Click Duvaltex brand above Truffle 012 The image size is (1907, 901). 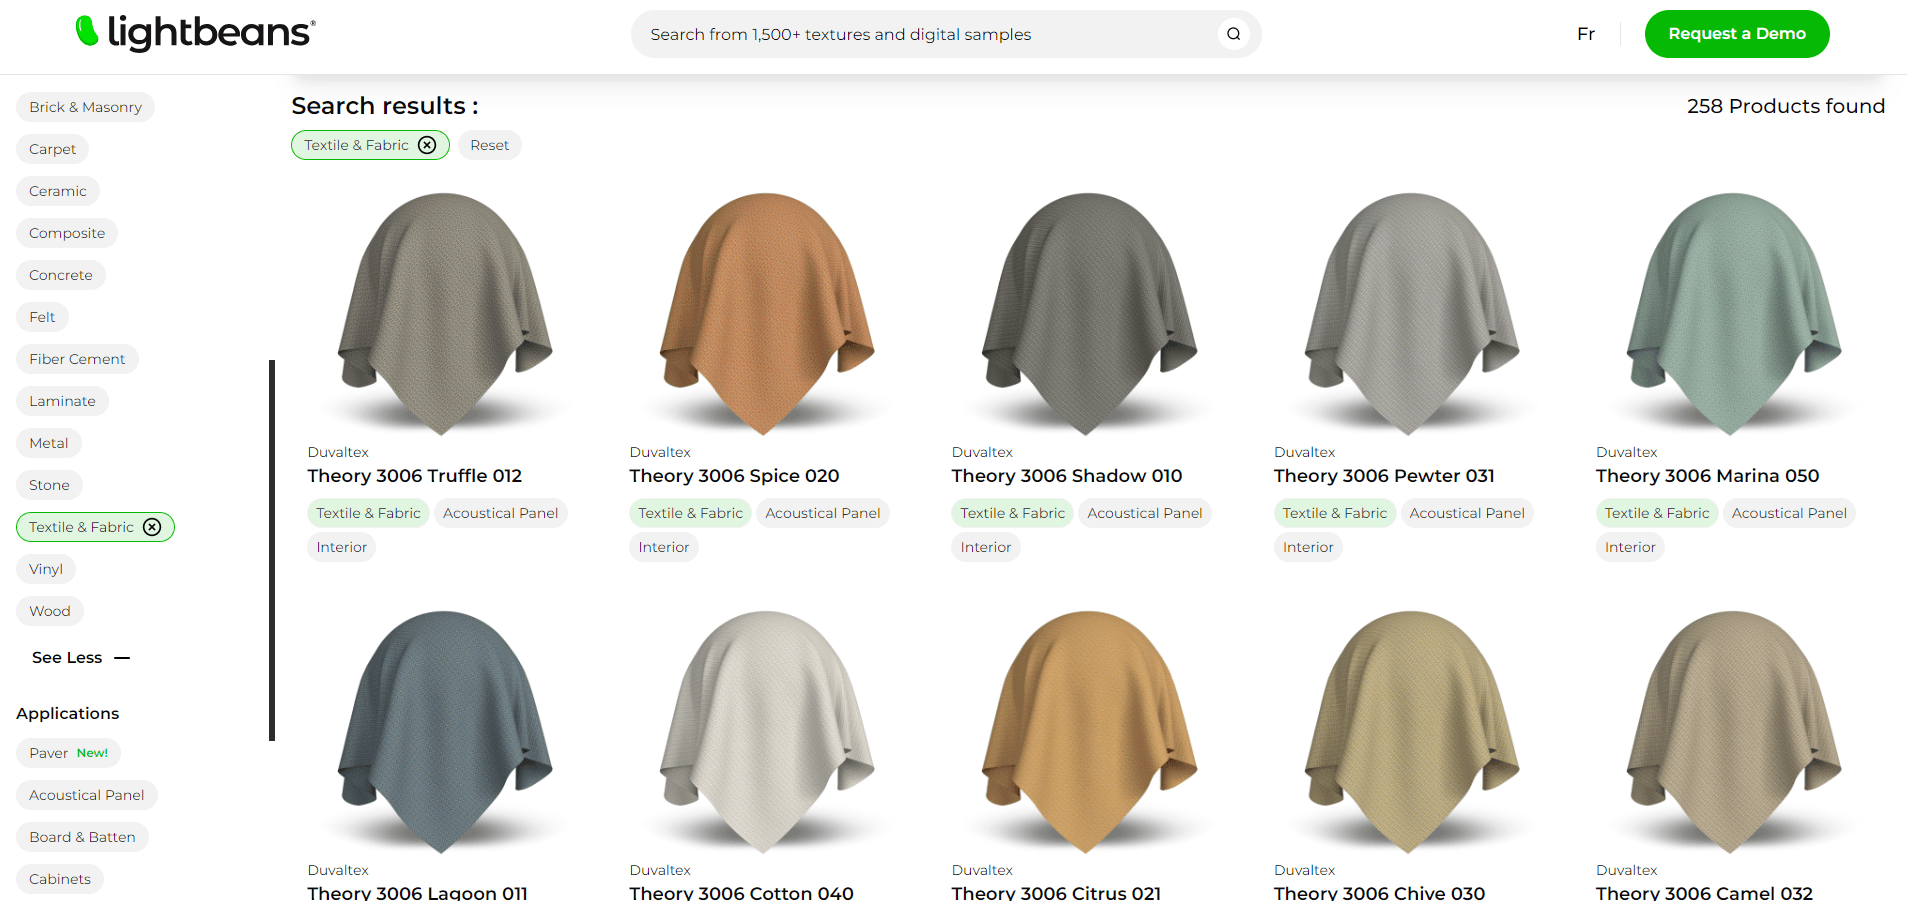[x=338, y=452]
